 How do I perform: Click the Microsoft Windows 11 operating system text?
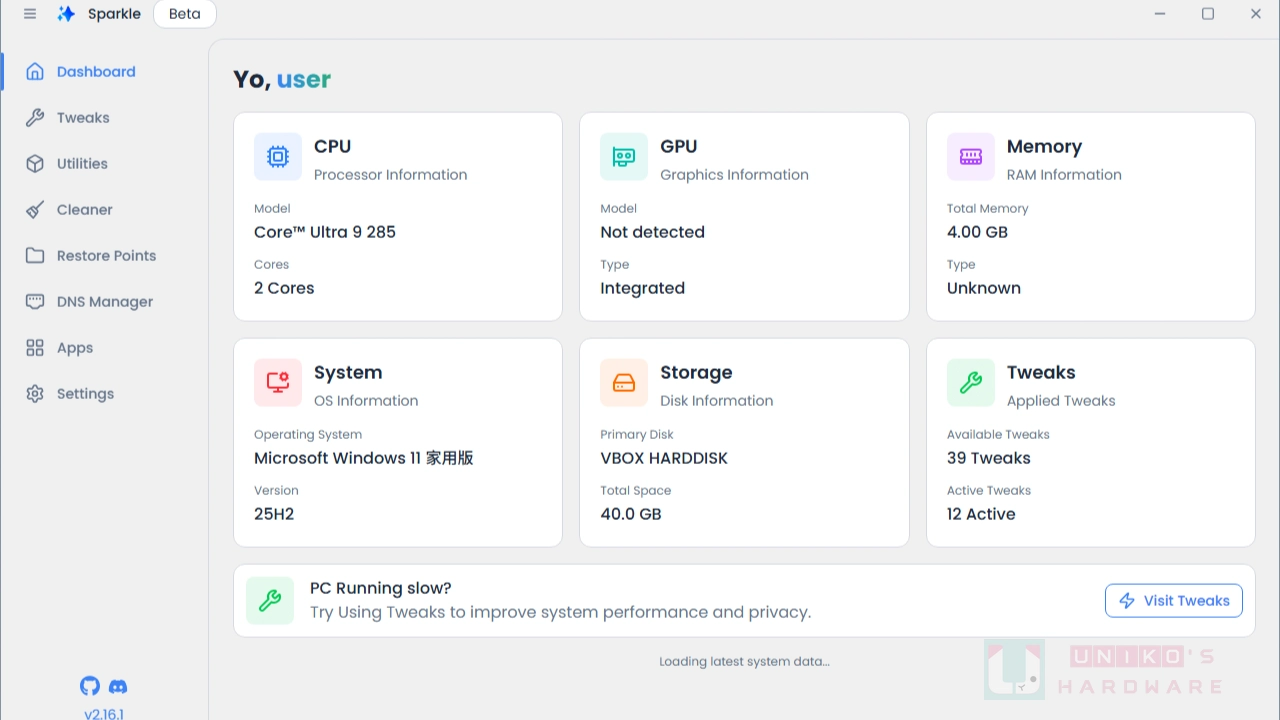click(x=364, y=458)
